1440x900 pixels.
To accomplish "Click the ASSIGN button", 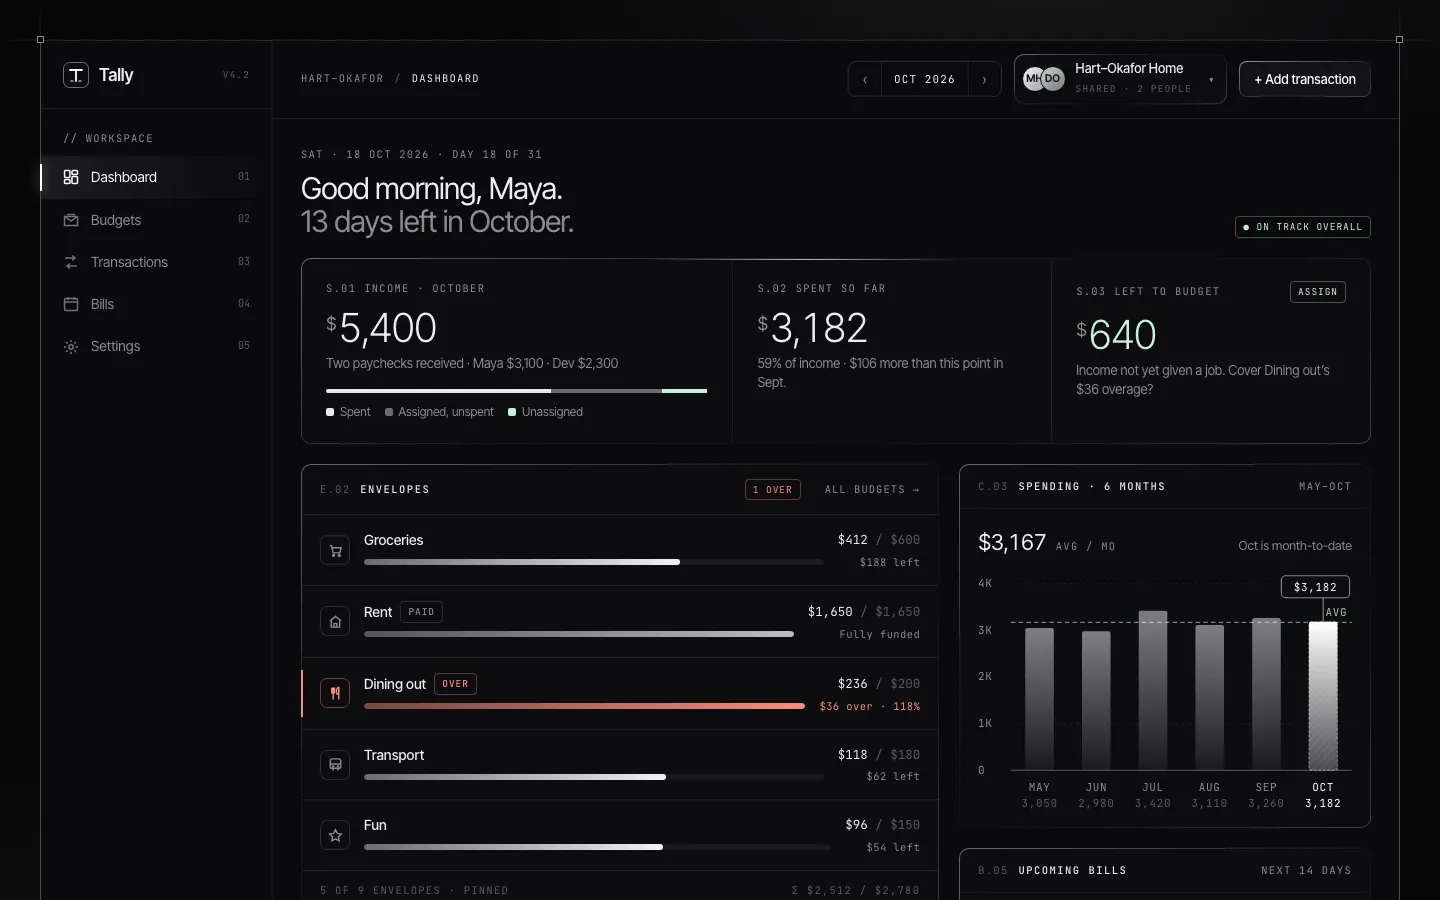I will click(1318, 292).
